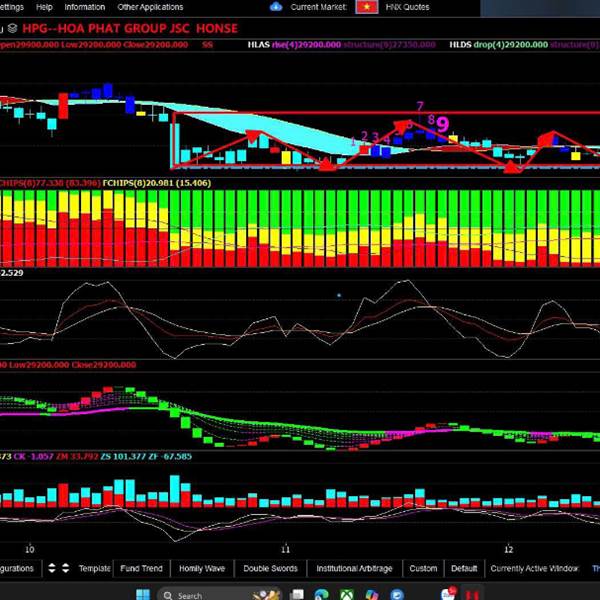Select the Template tab
600x600 pixels.
pyautogui.click(x=95, y=569)
